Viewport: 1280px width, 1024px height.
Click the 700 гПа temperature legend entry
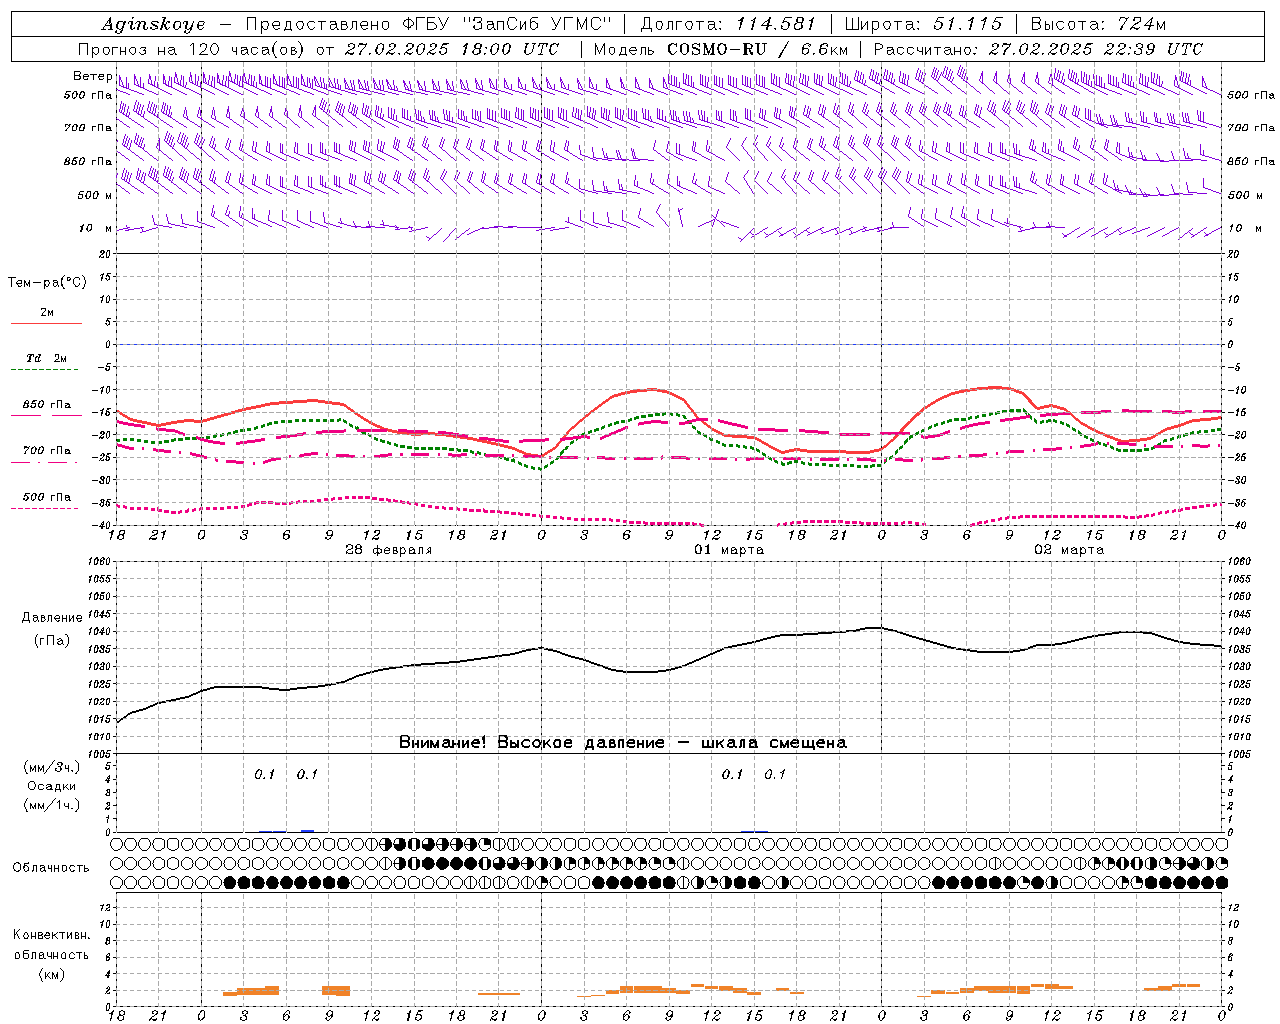tap(46, 455)
